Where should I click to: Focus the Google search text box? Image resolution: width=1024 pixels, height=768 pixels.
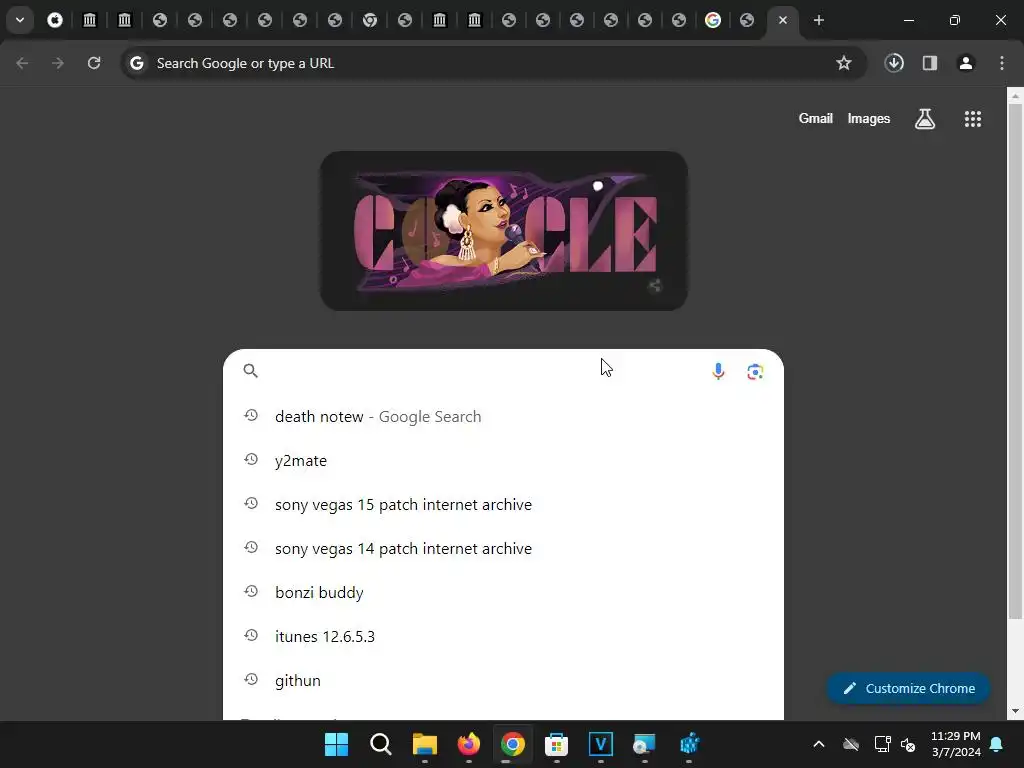[x=483, y=371]
